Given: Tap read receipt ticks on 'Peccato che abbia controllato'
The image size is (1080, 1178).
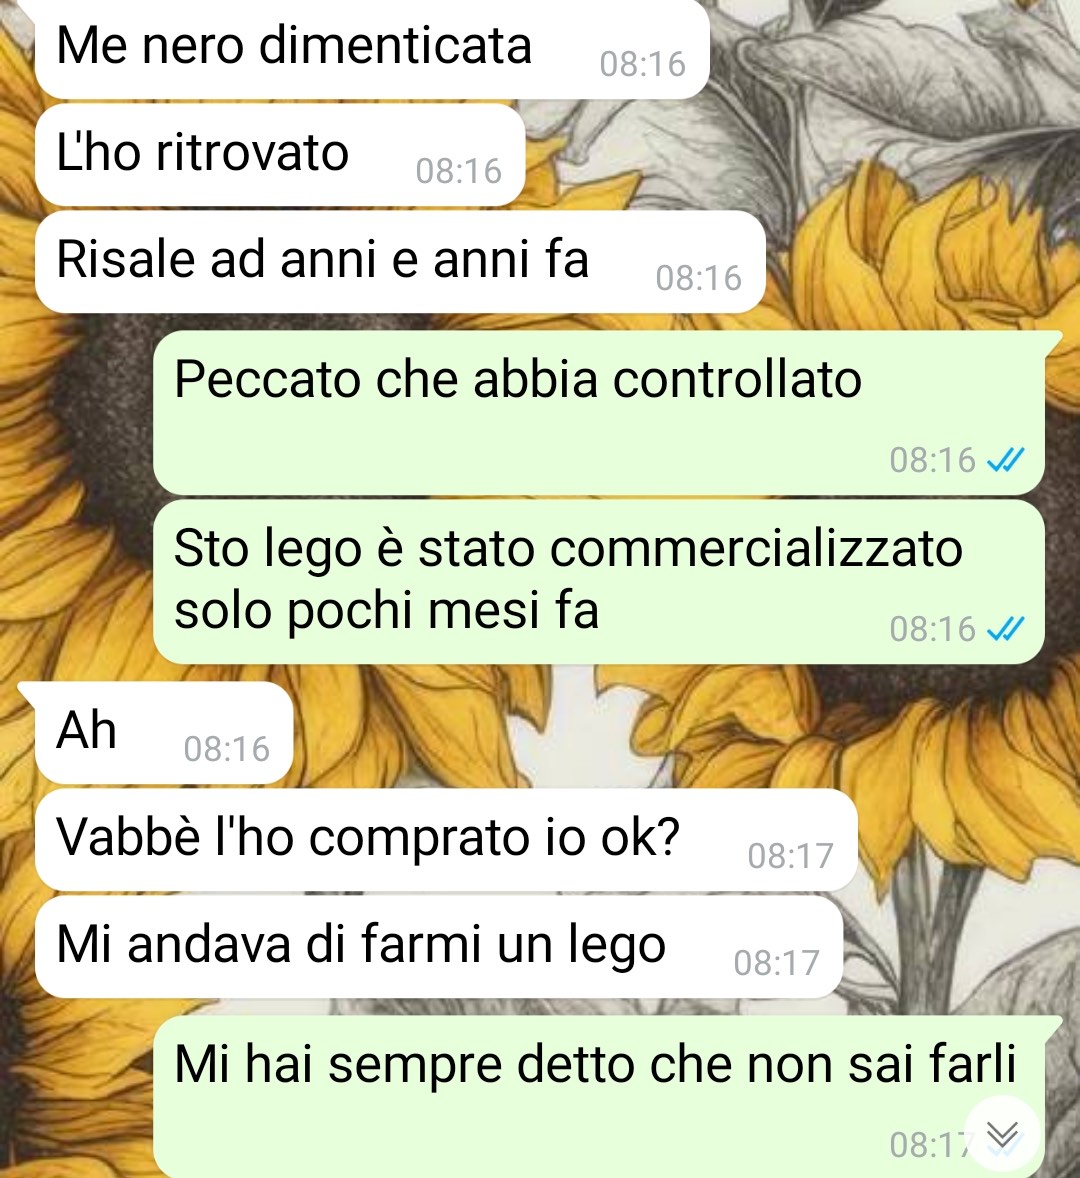Looking at the screenshot, I should (1005, 459).
